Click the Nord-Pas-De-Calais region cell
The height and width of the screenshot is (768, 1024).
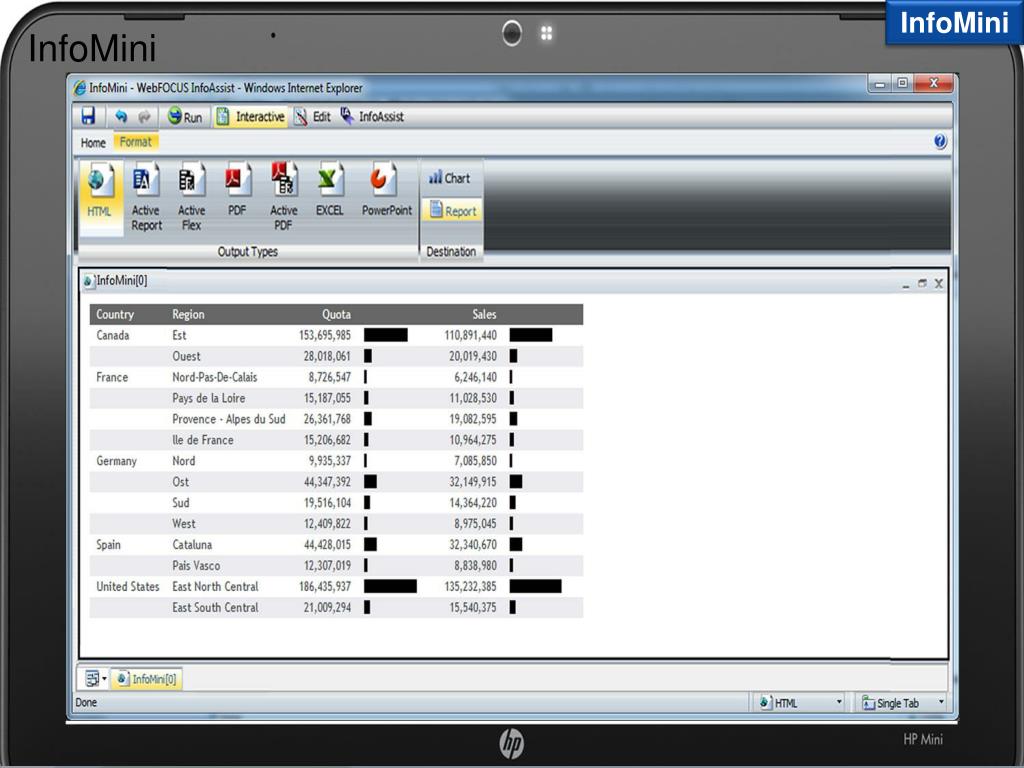(215, 377)
